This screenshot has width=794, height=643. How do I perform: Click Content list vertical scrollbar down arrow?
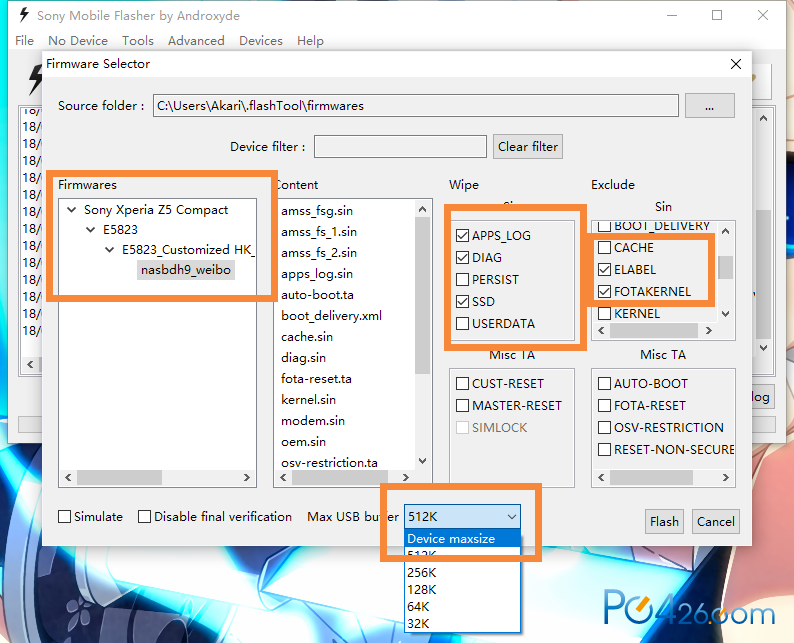tap(423, 461)
